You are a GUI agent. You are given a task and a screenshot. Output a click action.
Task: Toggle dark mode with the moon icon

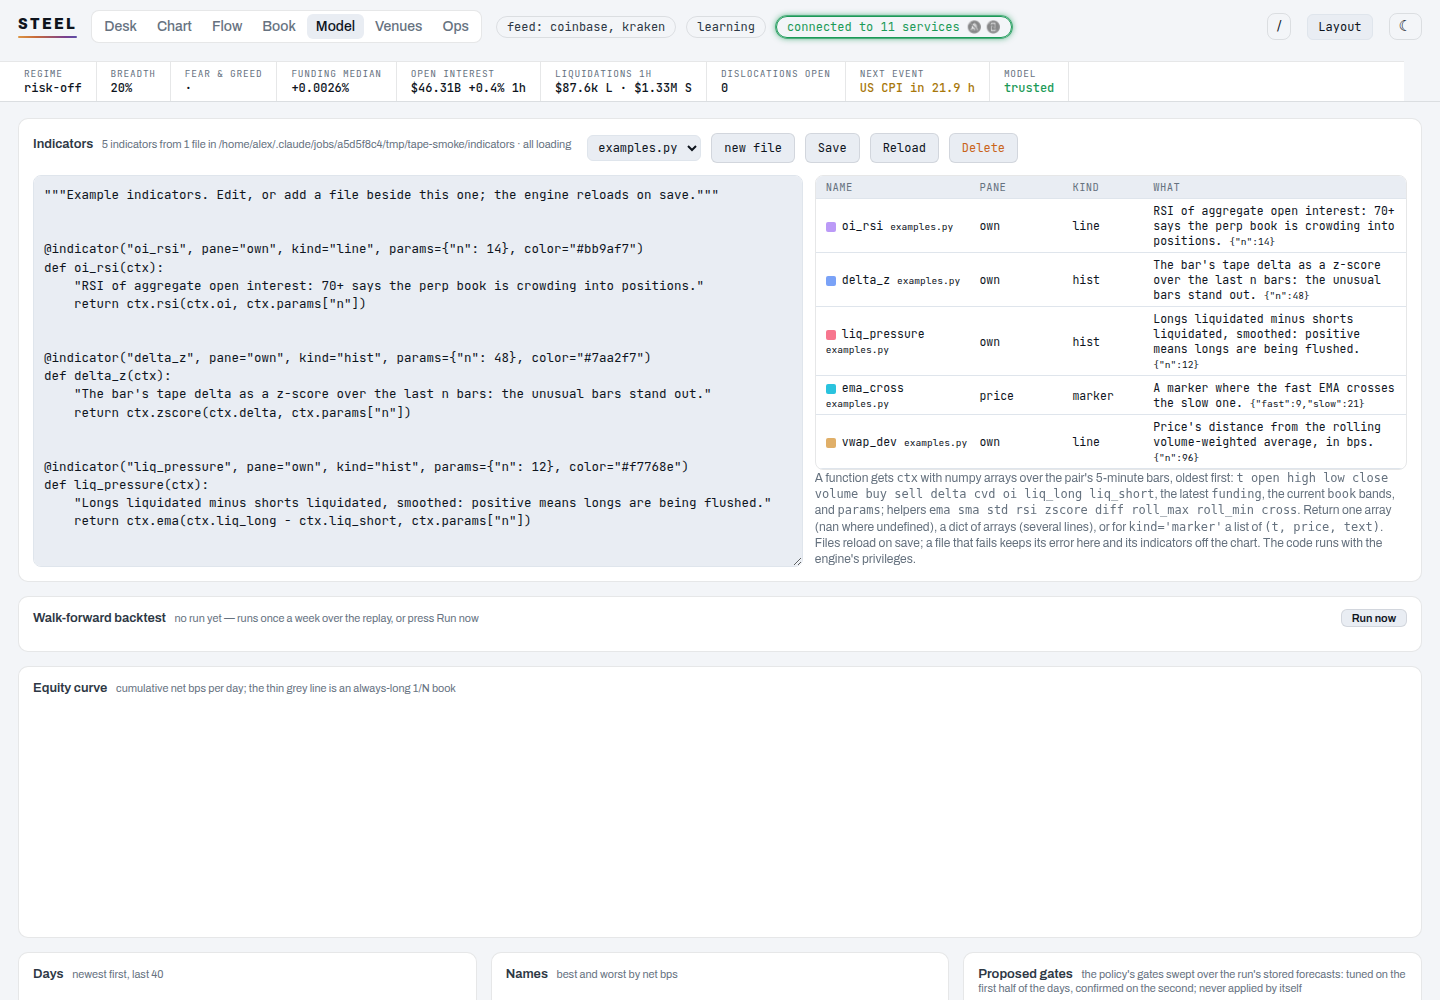[x=1405, y=26]
